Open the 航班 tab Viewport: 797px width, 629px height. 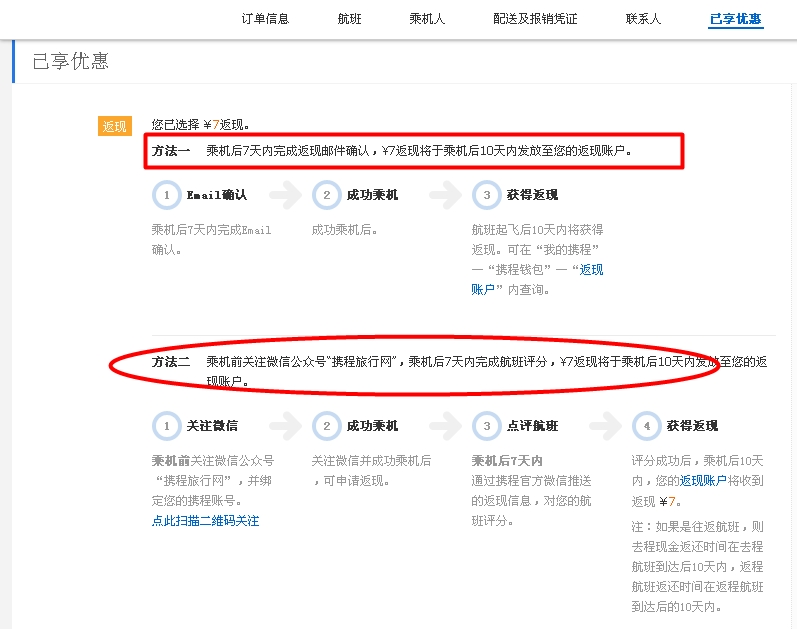pyautogui.click(x=350, y=19)
